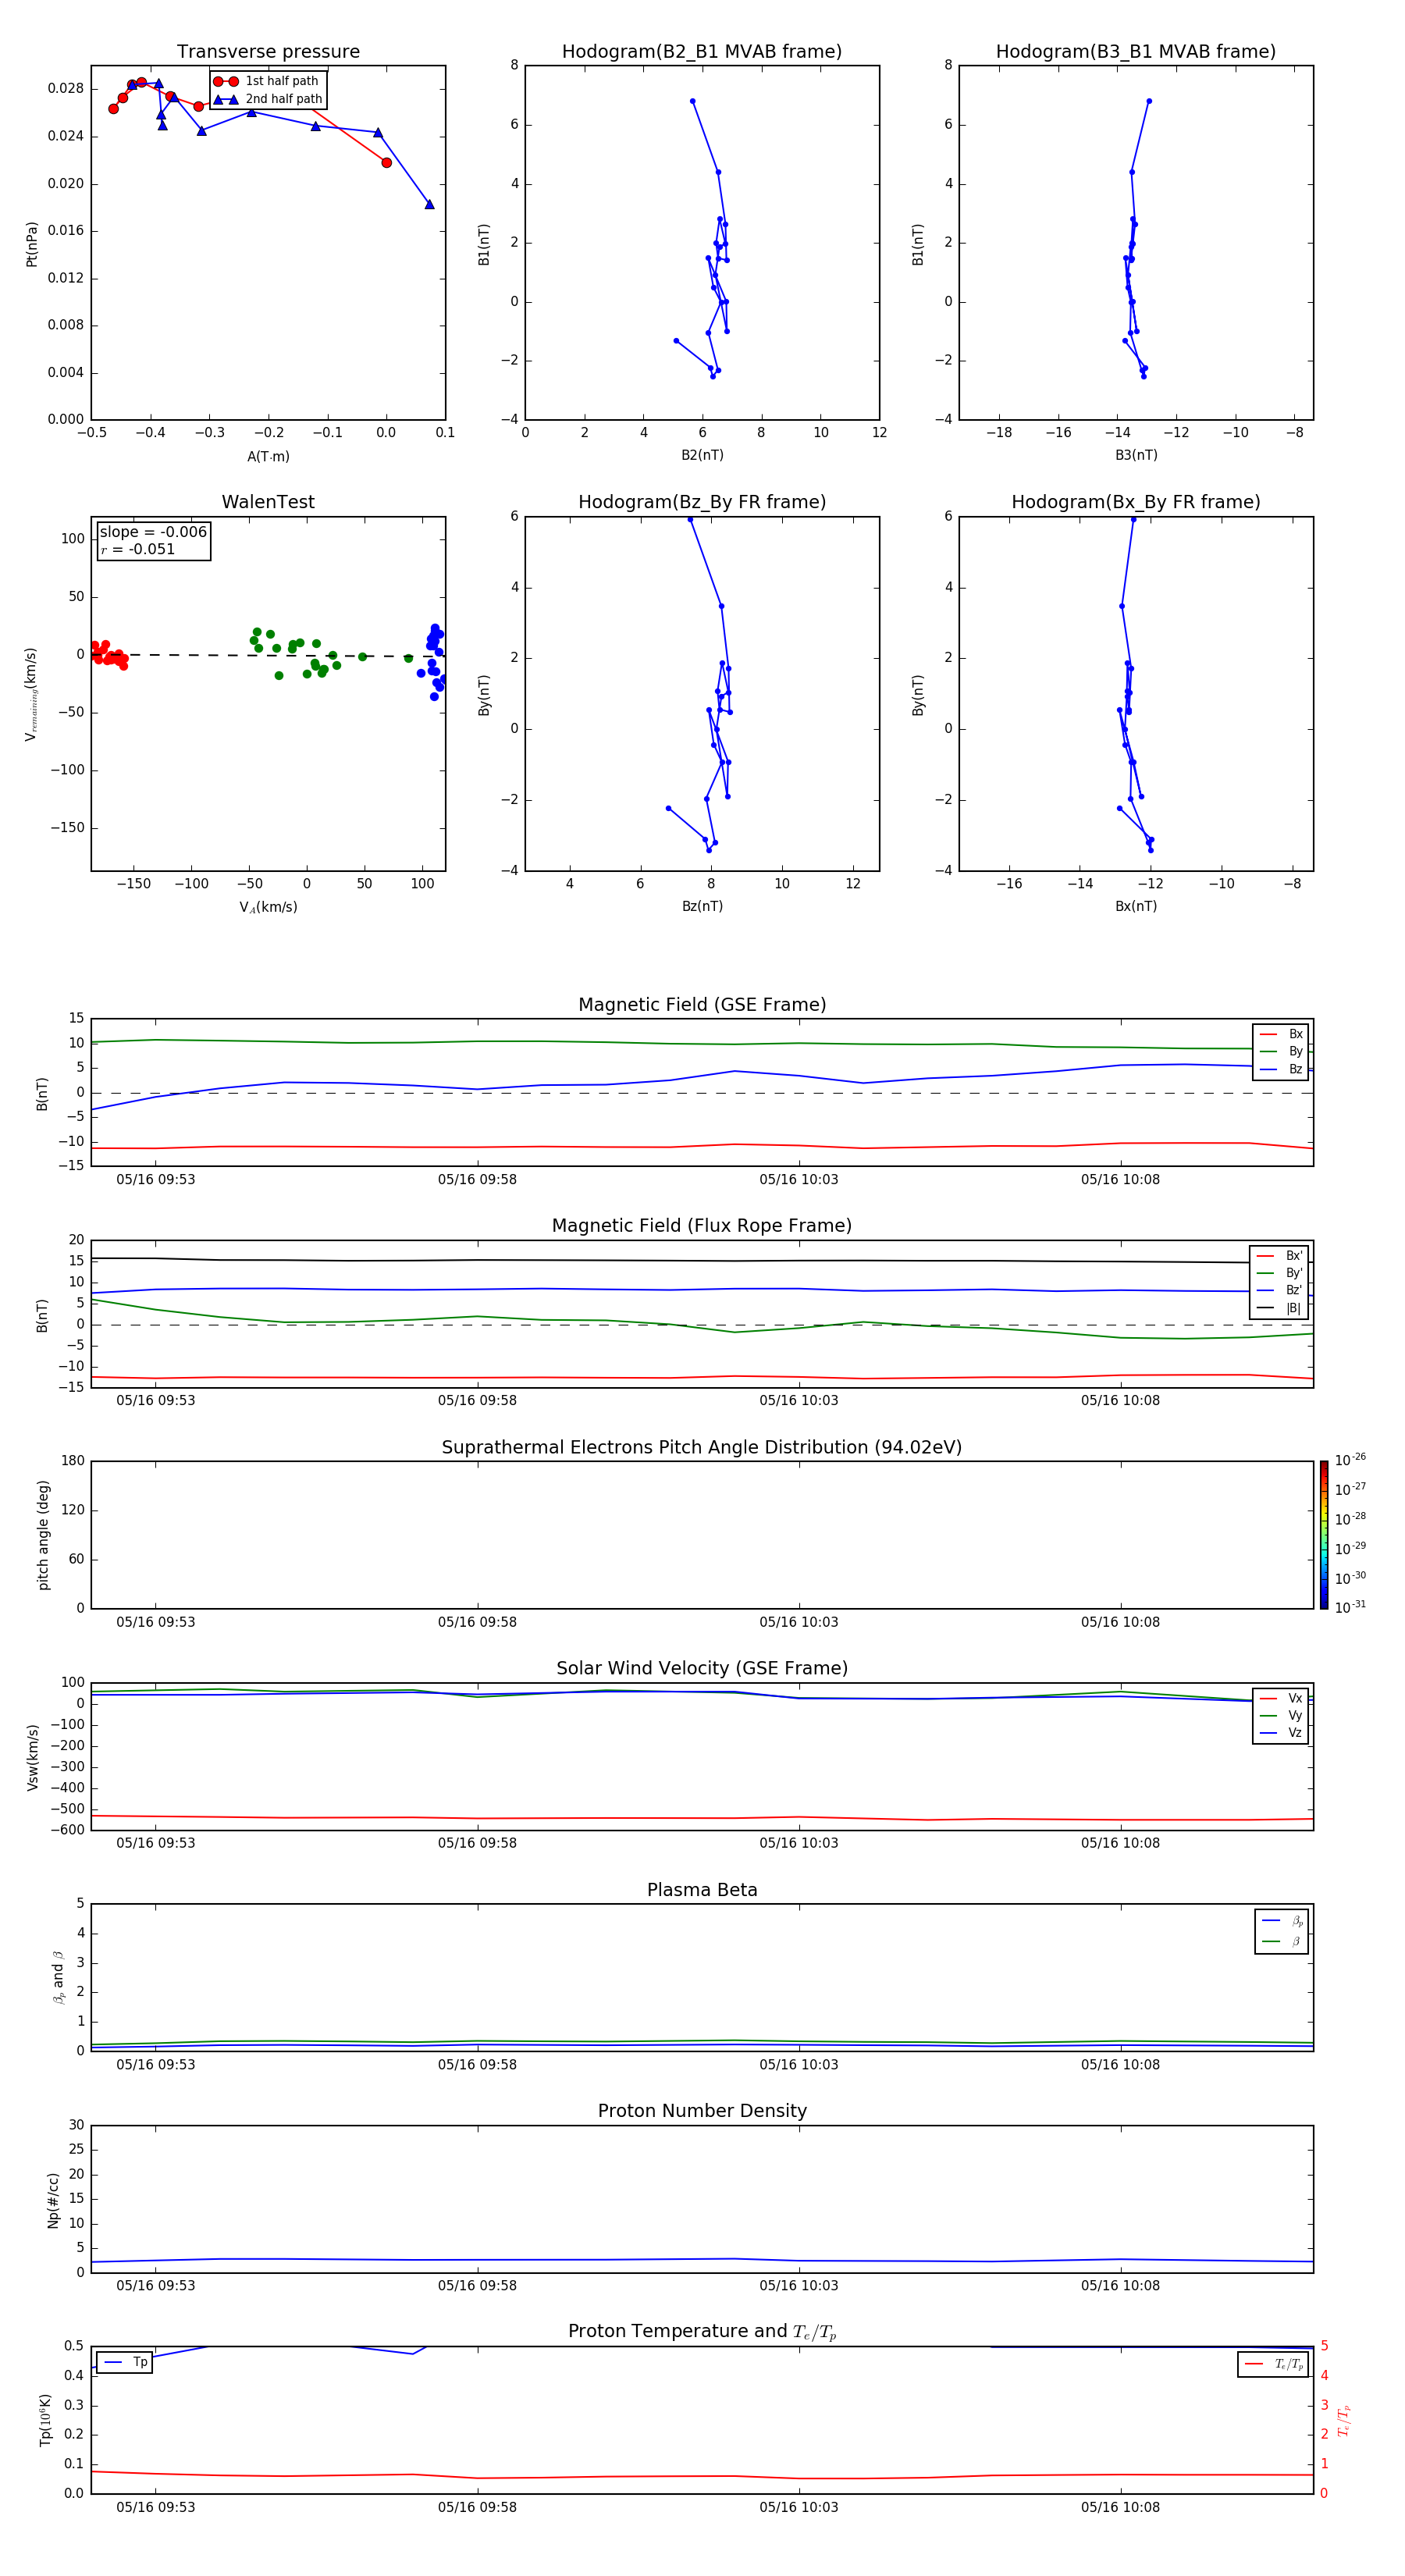Click the 'Hodogram(Bz_By FR frame)' title

click(x=702, y=502)
